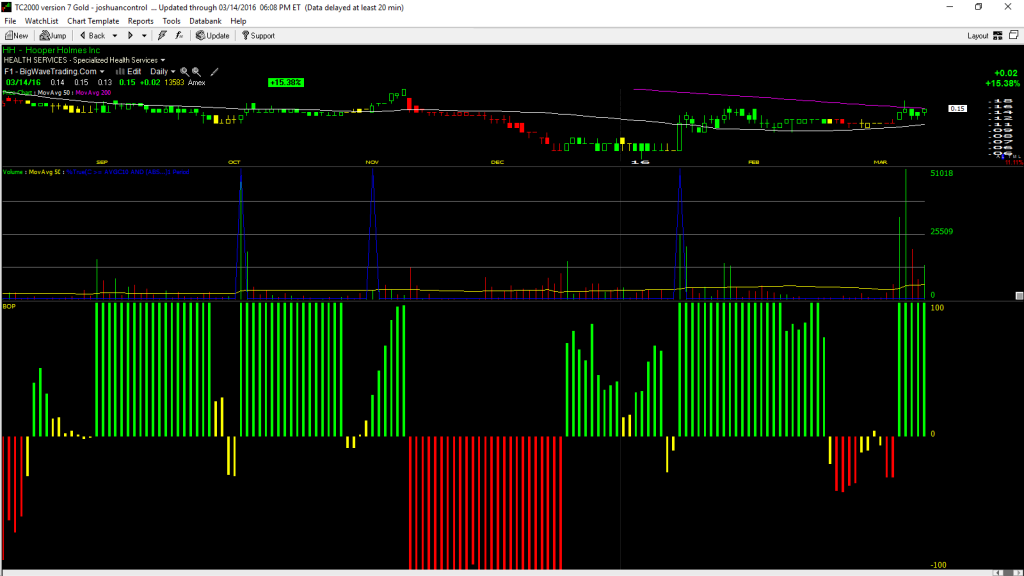Click the forward navigation arrow
The image size is (1024, 576).
pyautogui.click(x=130, y=36)
